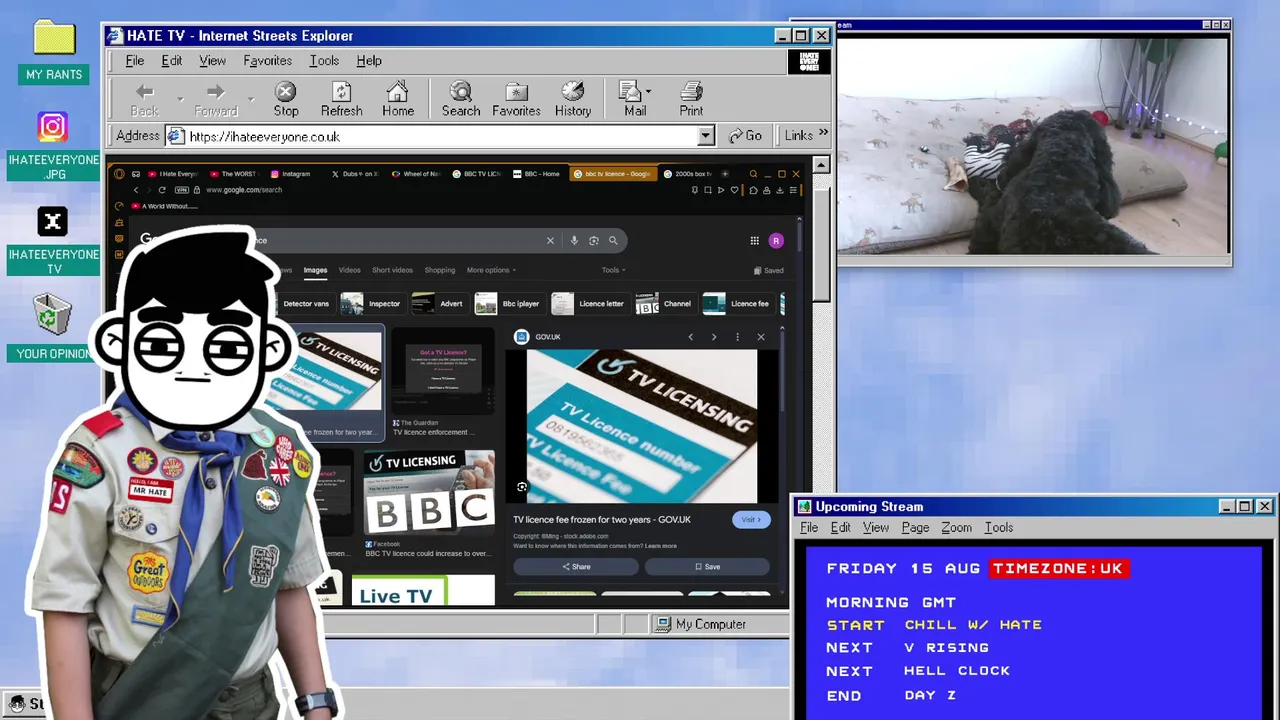Click the Google voice search microphone
This screenshot has width=1280, height=720.
pos(574,240)
